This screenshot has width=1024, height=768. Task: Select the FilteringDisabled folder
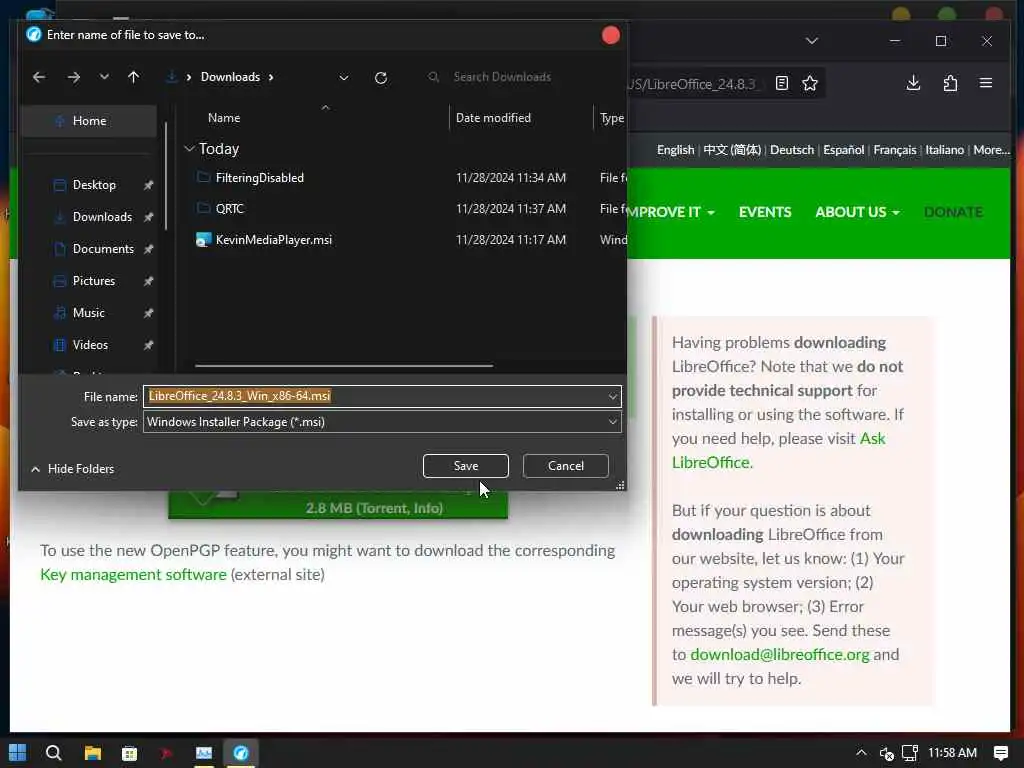click(259, 178)
